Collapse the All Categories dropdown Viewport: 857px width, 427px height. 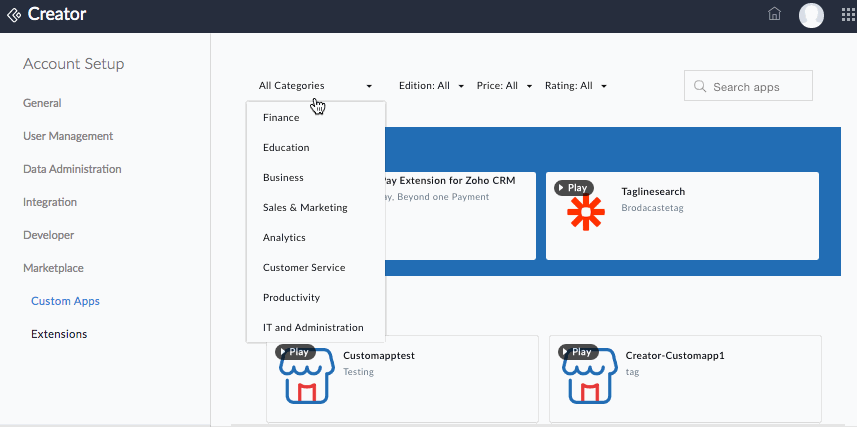click(x=315, y=86)
